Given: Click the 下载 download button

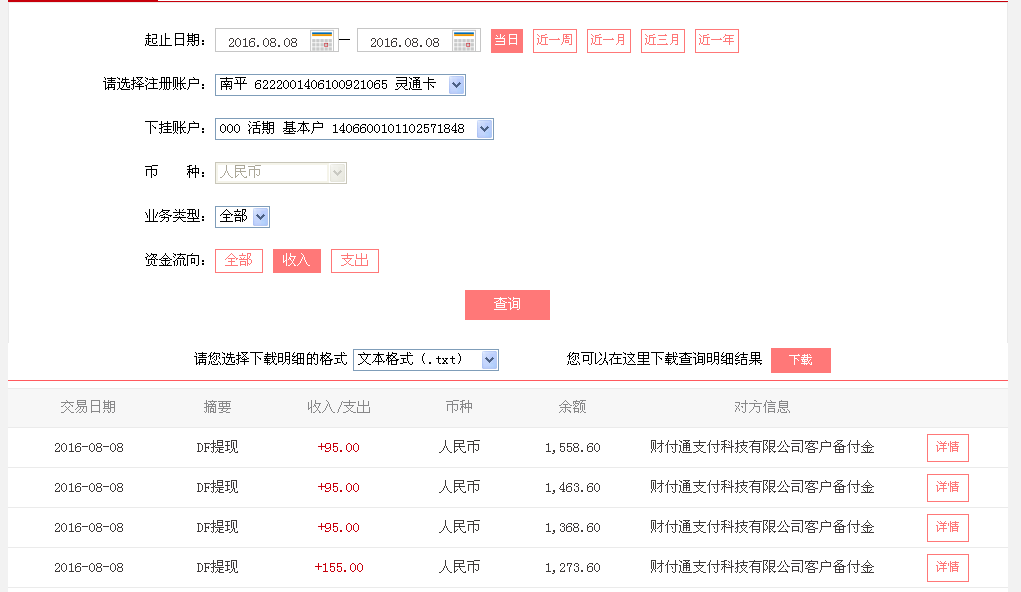Looking at the screenshot, I should pyautogui.click(x=800, y=359).
